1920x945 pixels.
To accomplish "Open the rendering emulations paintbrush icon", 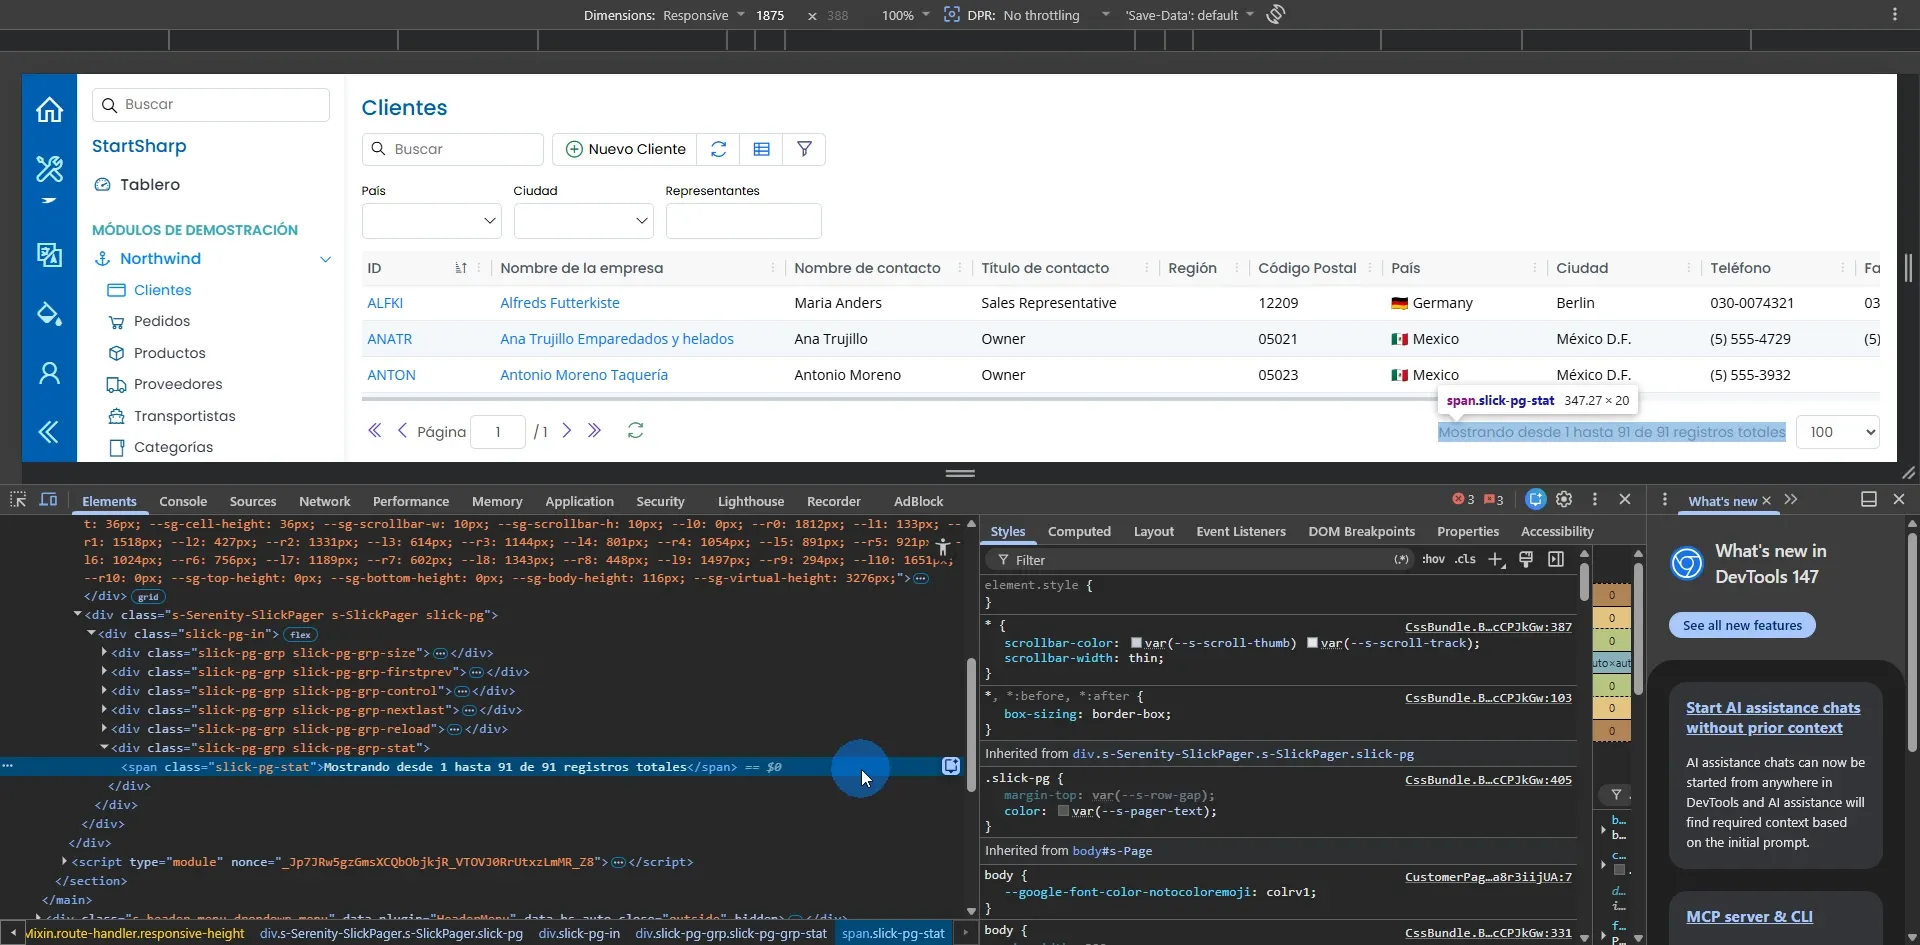I will click(1526, 559).
